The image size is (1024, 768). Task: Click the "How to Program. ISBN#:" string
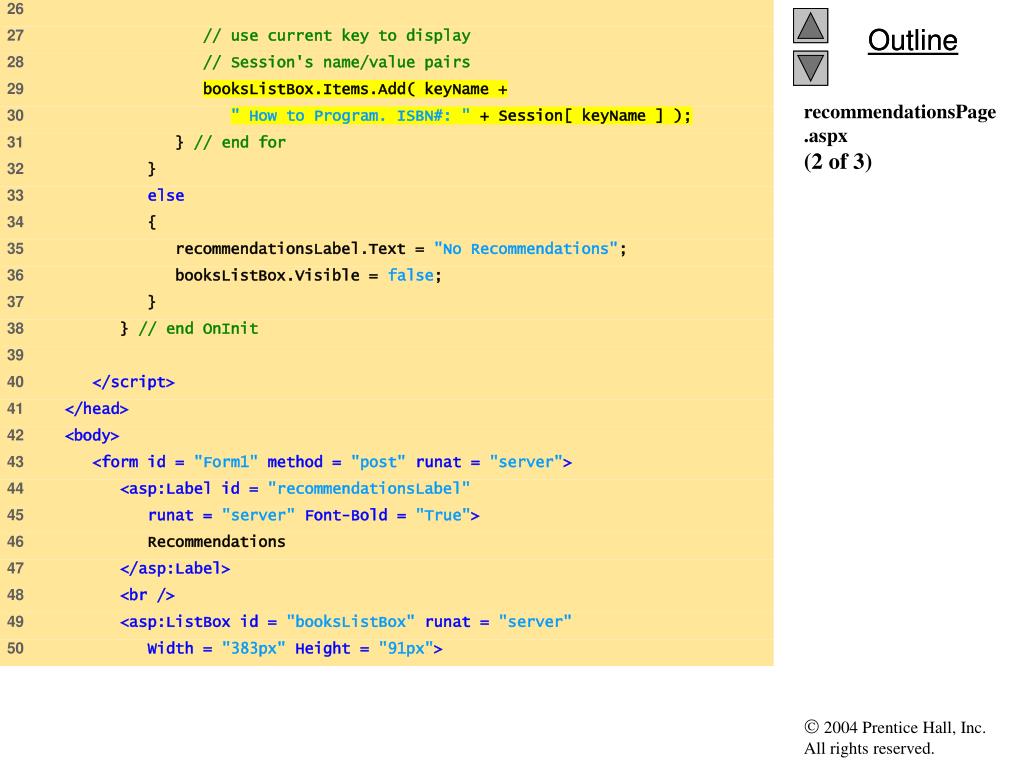(x=350, y=116)
